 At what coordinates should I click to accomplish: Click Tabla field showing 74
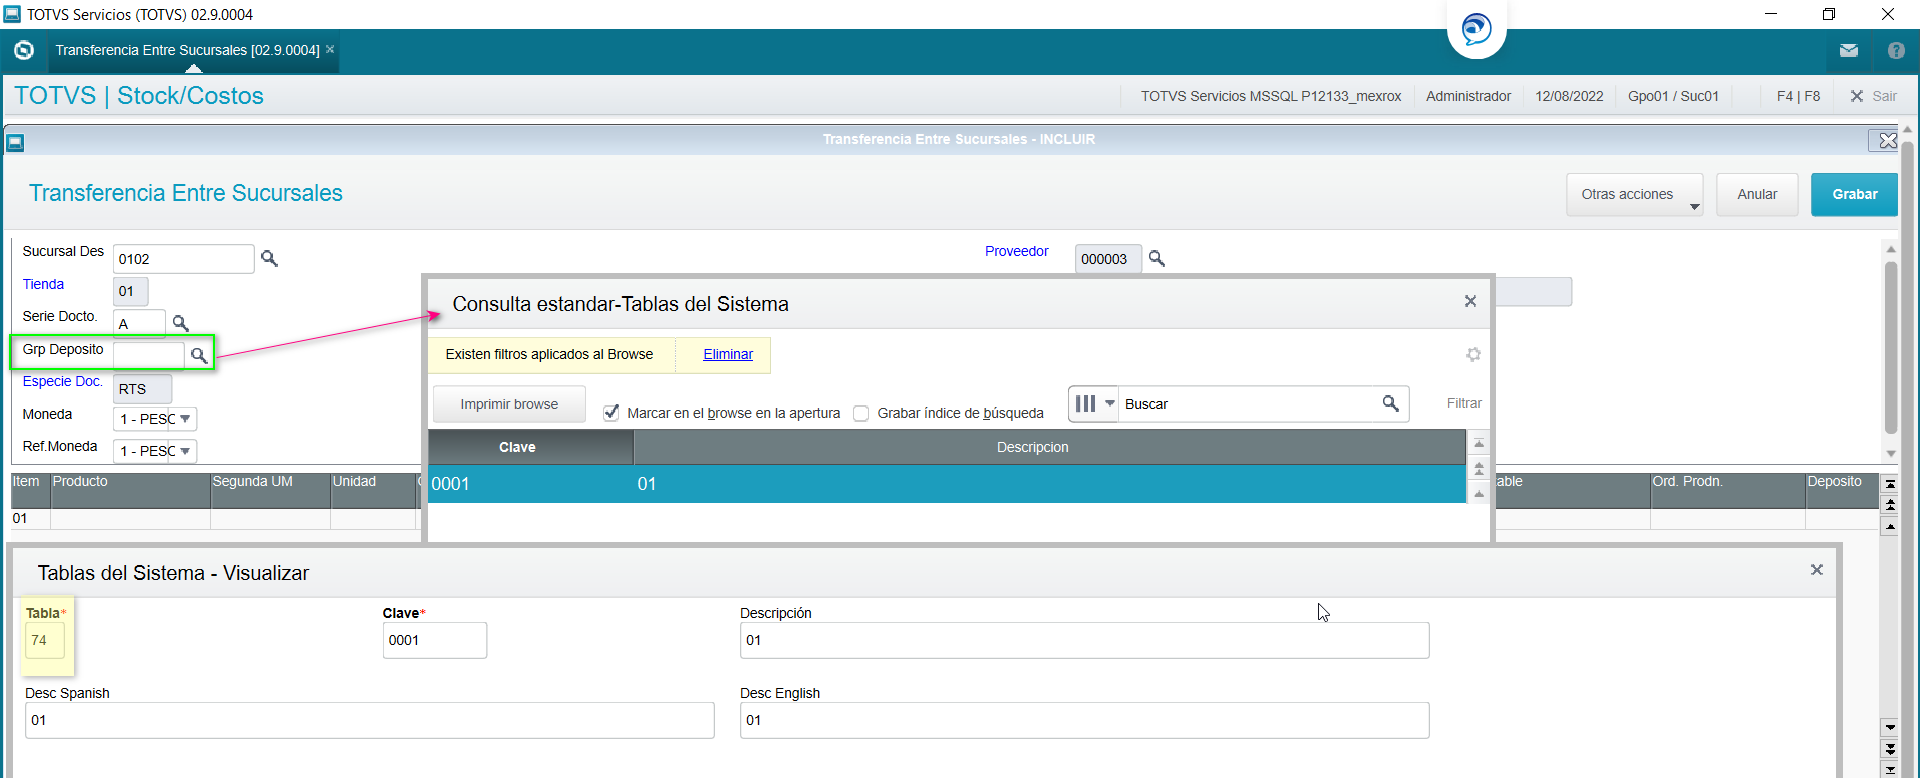[44, 640]
